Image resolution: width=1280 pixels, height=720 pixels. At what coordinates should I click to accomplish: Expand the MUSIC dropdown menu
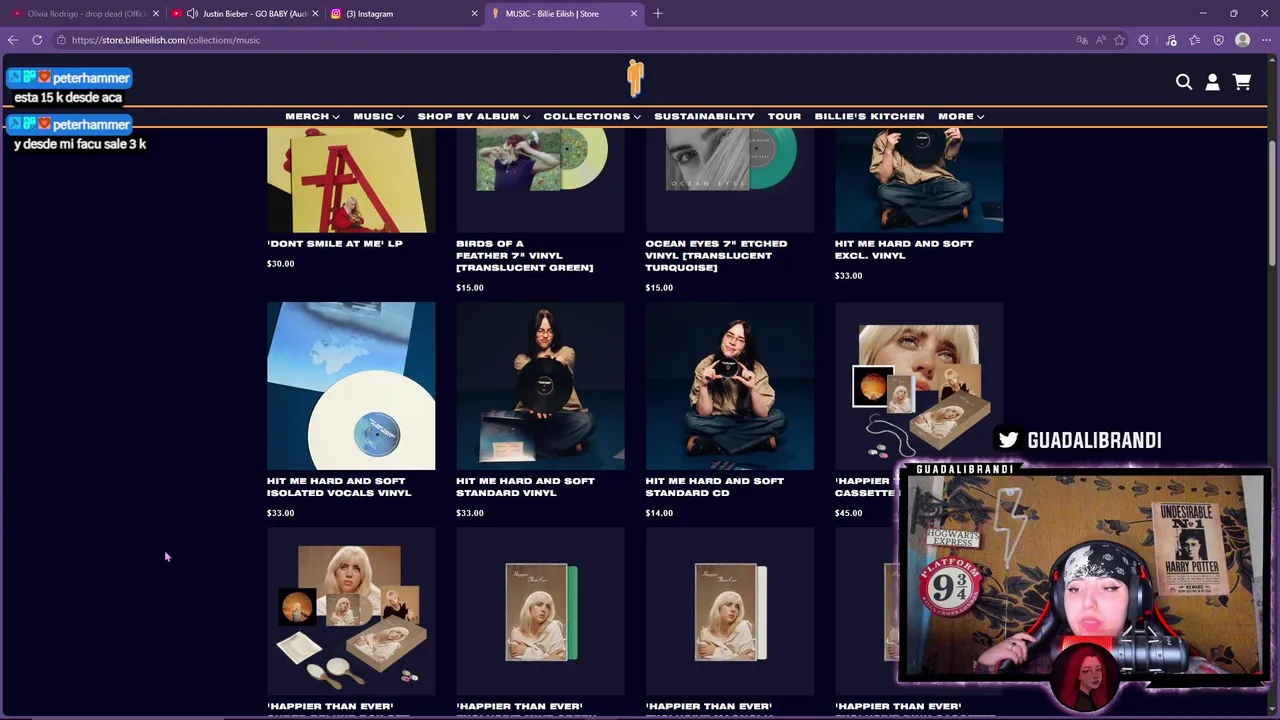pyautogui.click(x=378, y=117)
